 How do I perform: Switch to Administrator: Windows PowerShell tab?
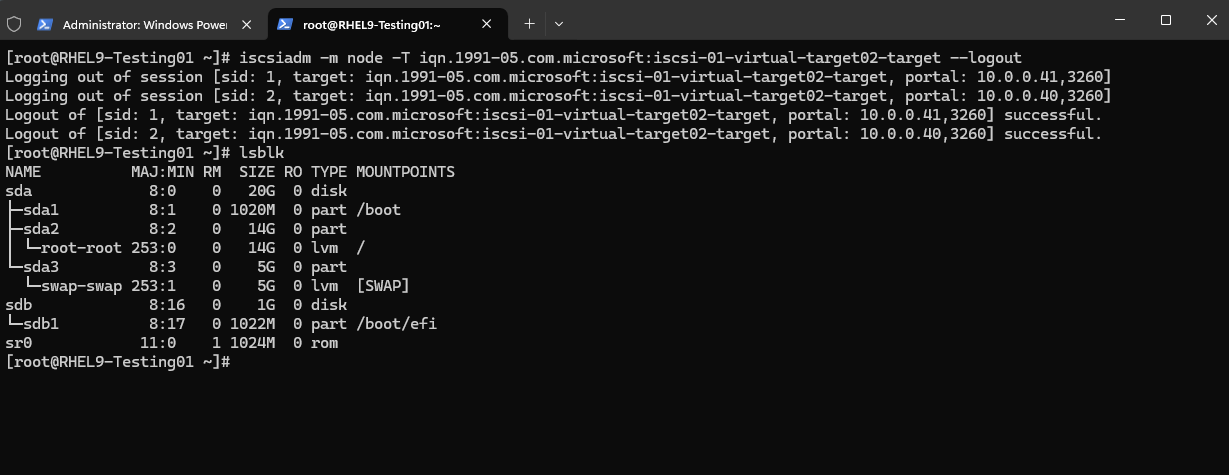pyautogui.click(x=146, y=23)
